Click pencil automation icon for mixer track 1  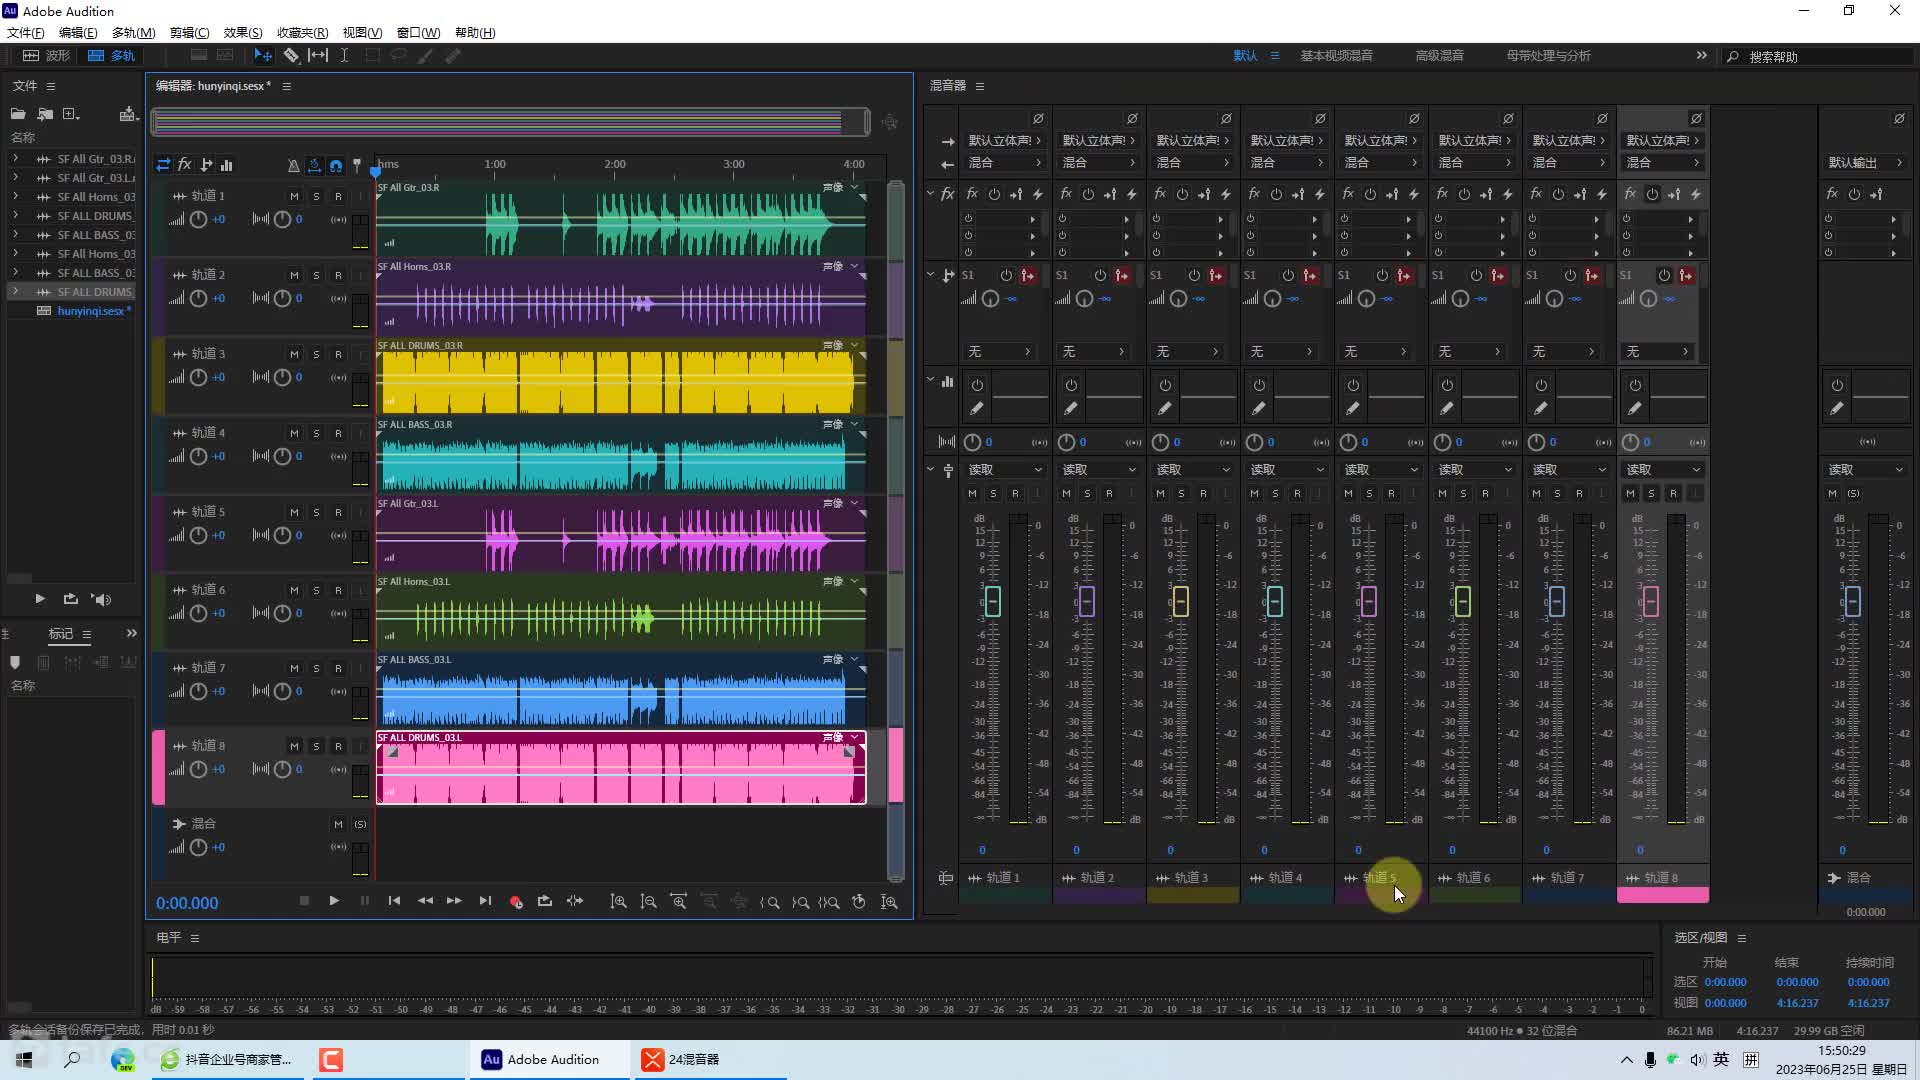(977, 408)
